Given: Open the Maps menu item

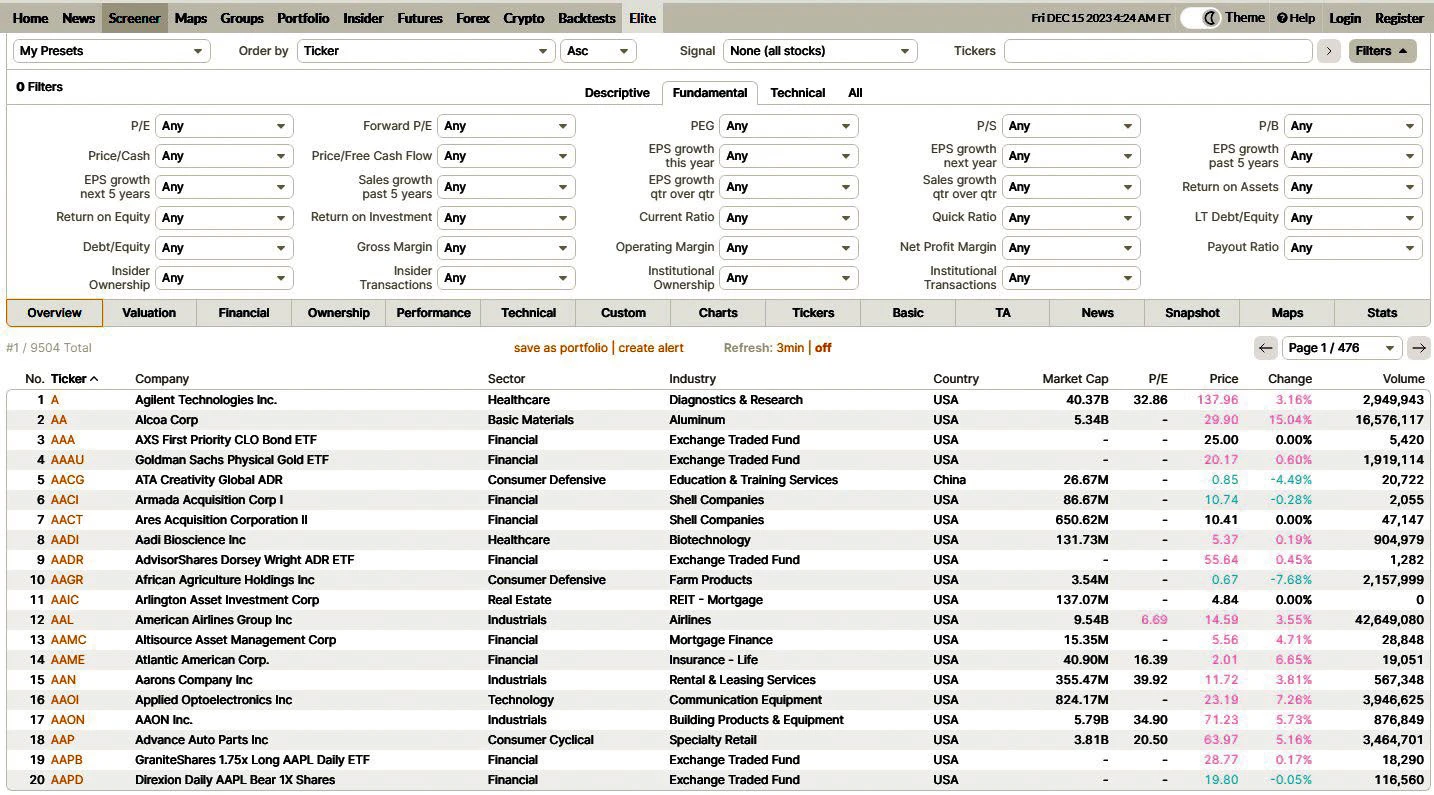Looking at the screenshot, I should (x=190, y=18).
